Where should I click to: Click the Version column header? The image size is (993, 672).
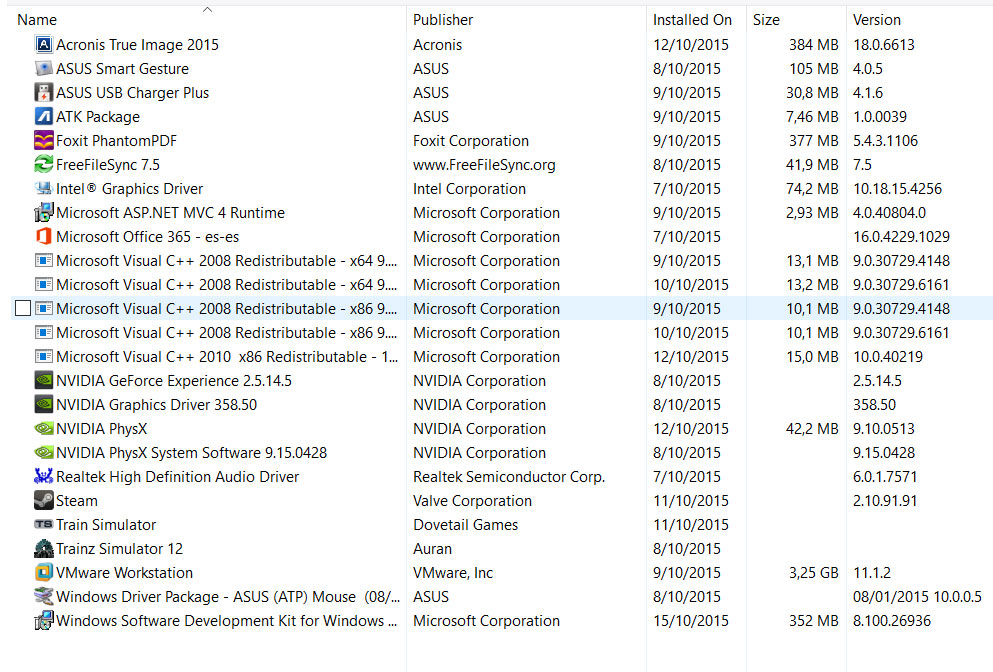coord(876,20)
